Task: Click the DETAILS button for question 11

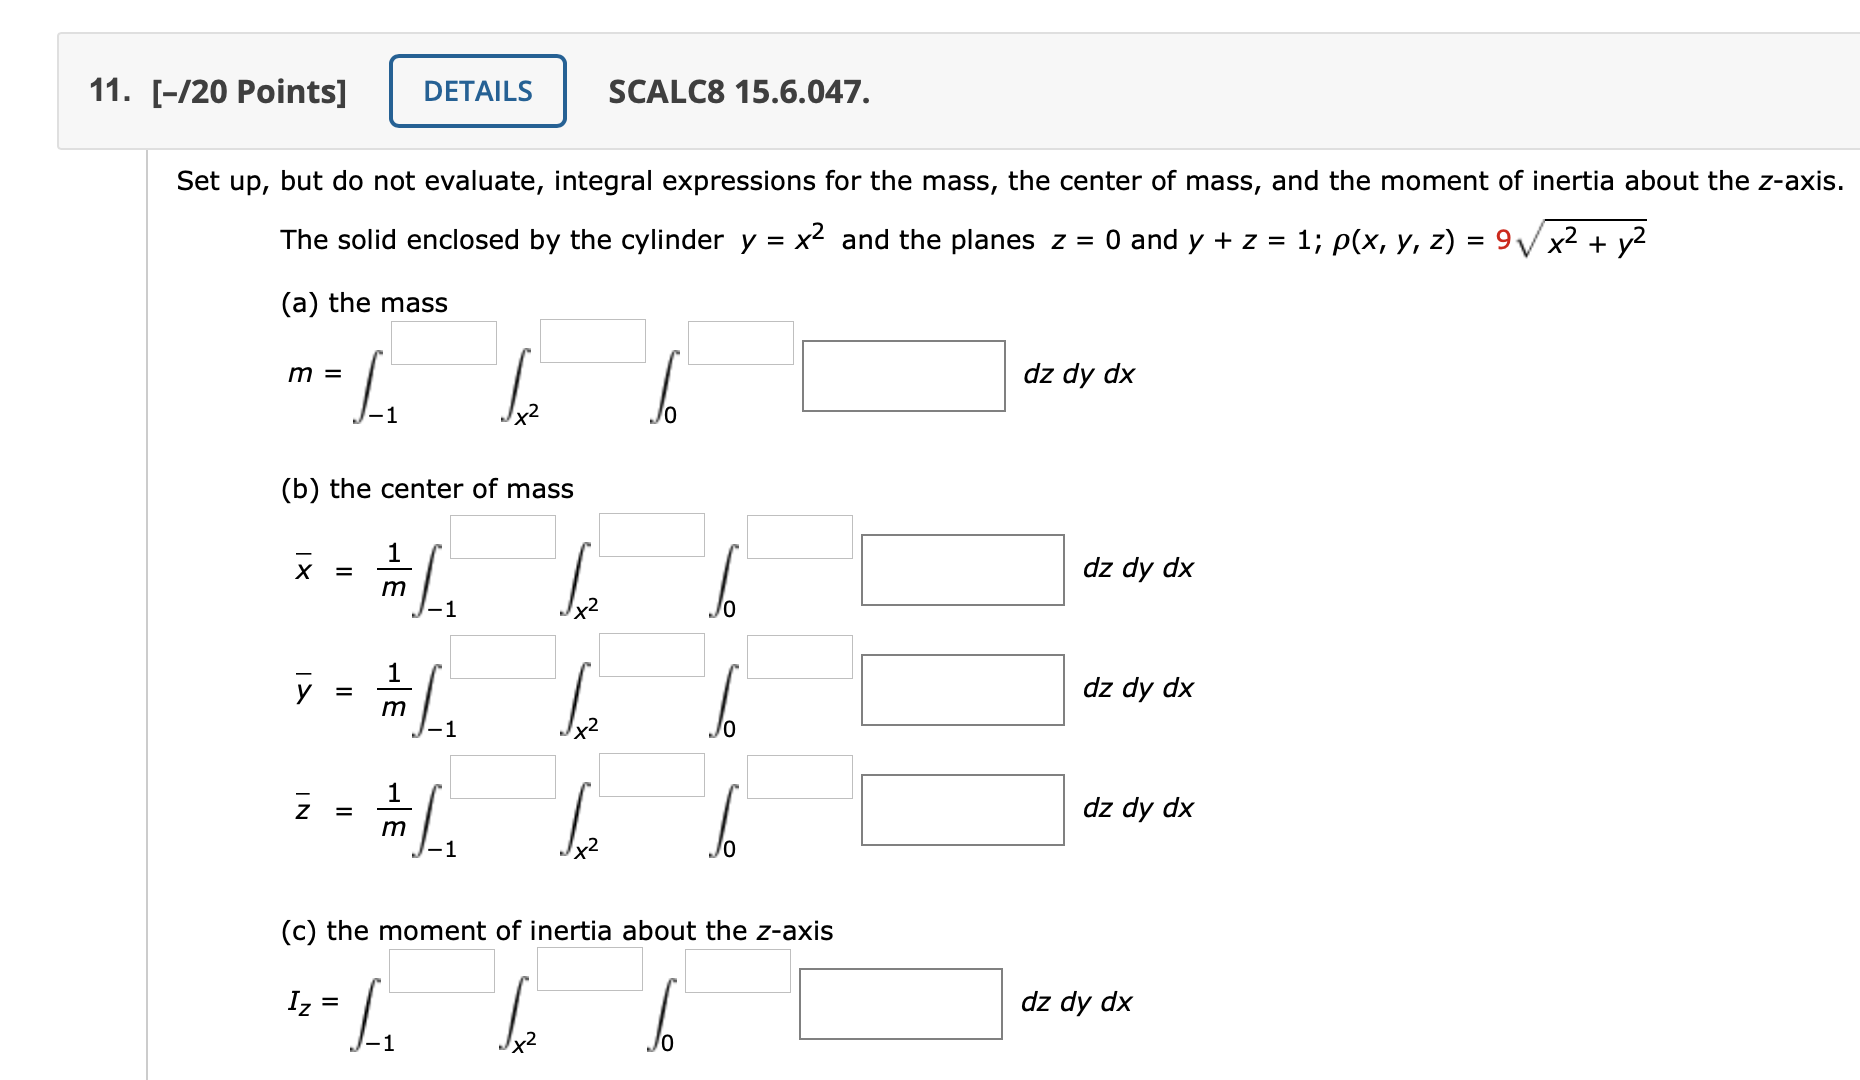Action: pyautogui.click(x=476, y=92)
